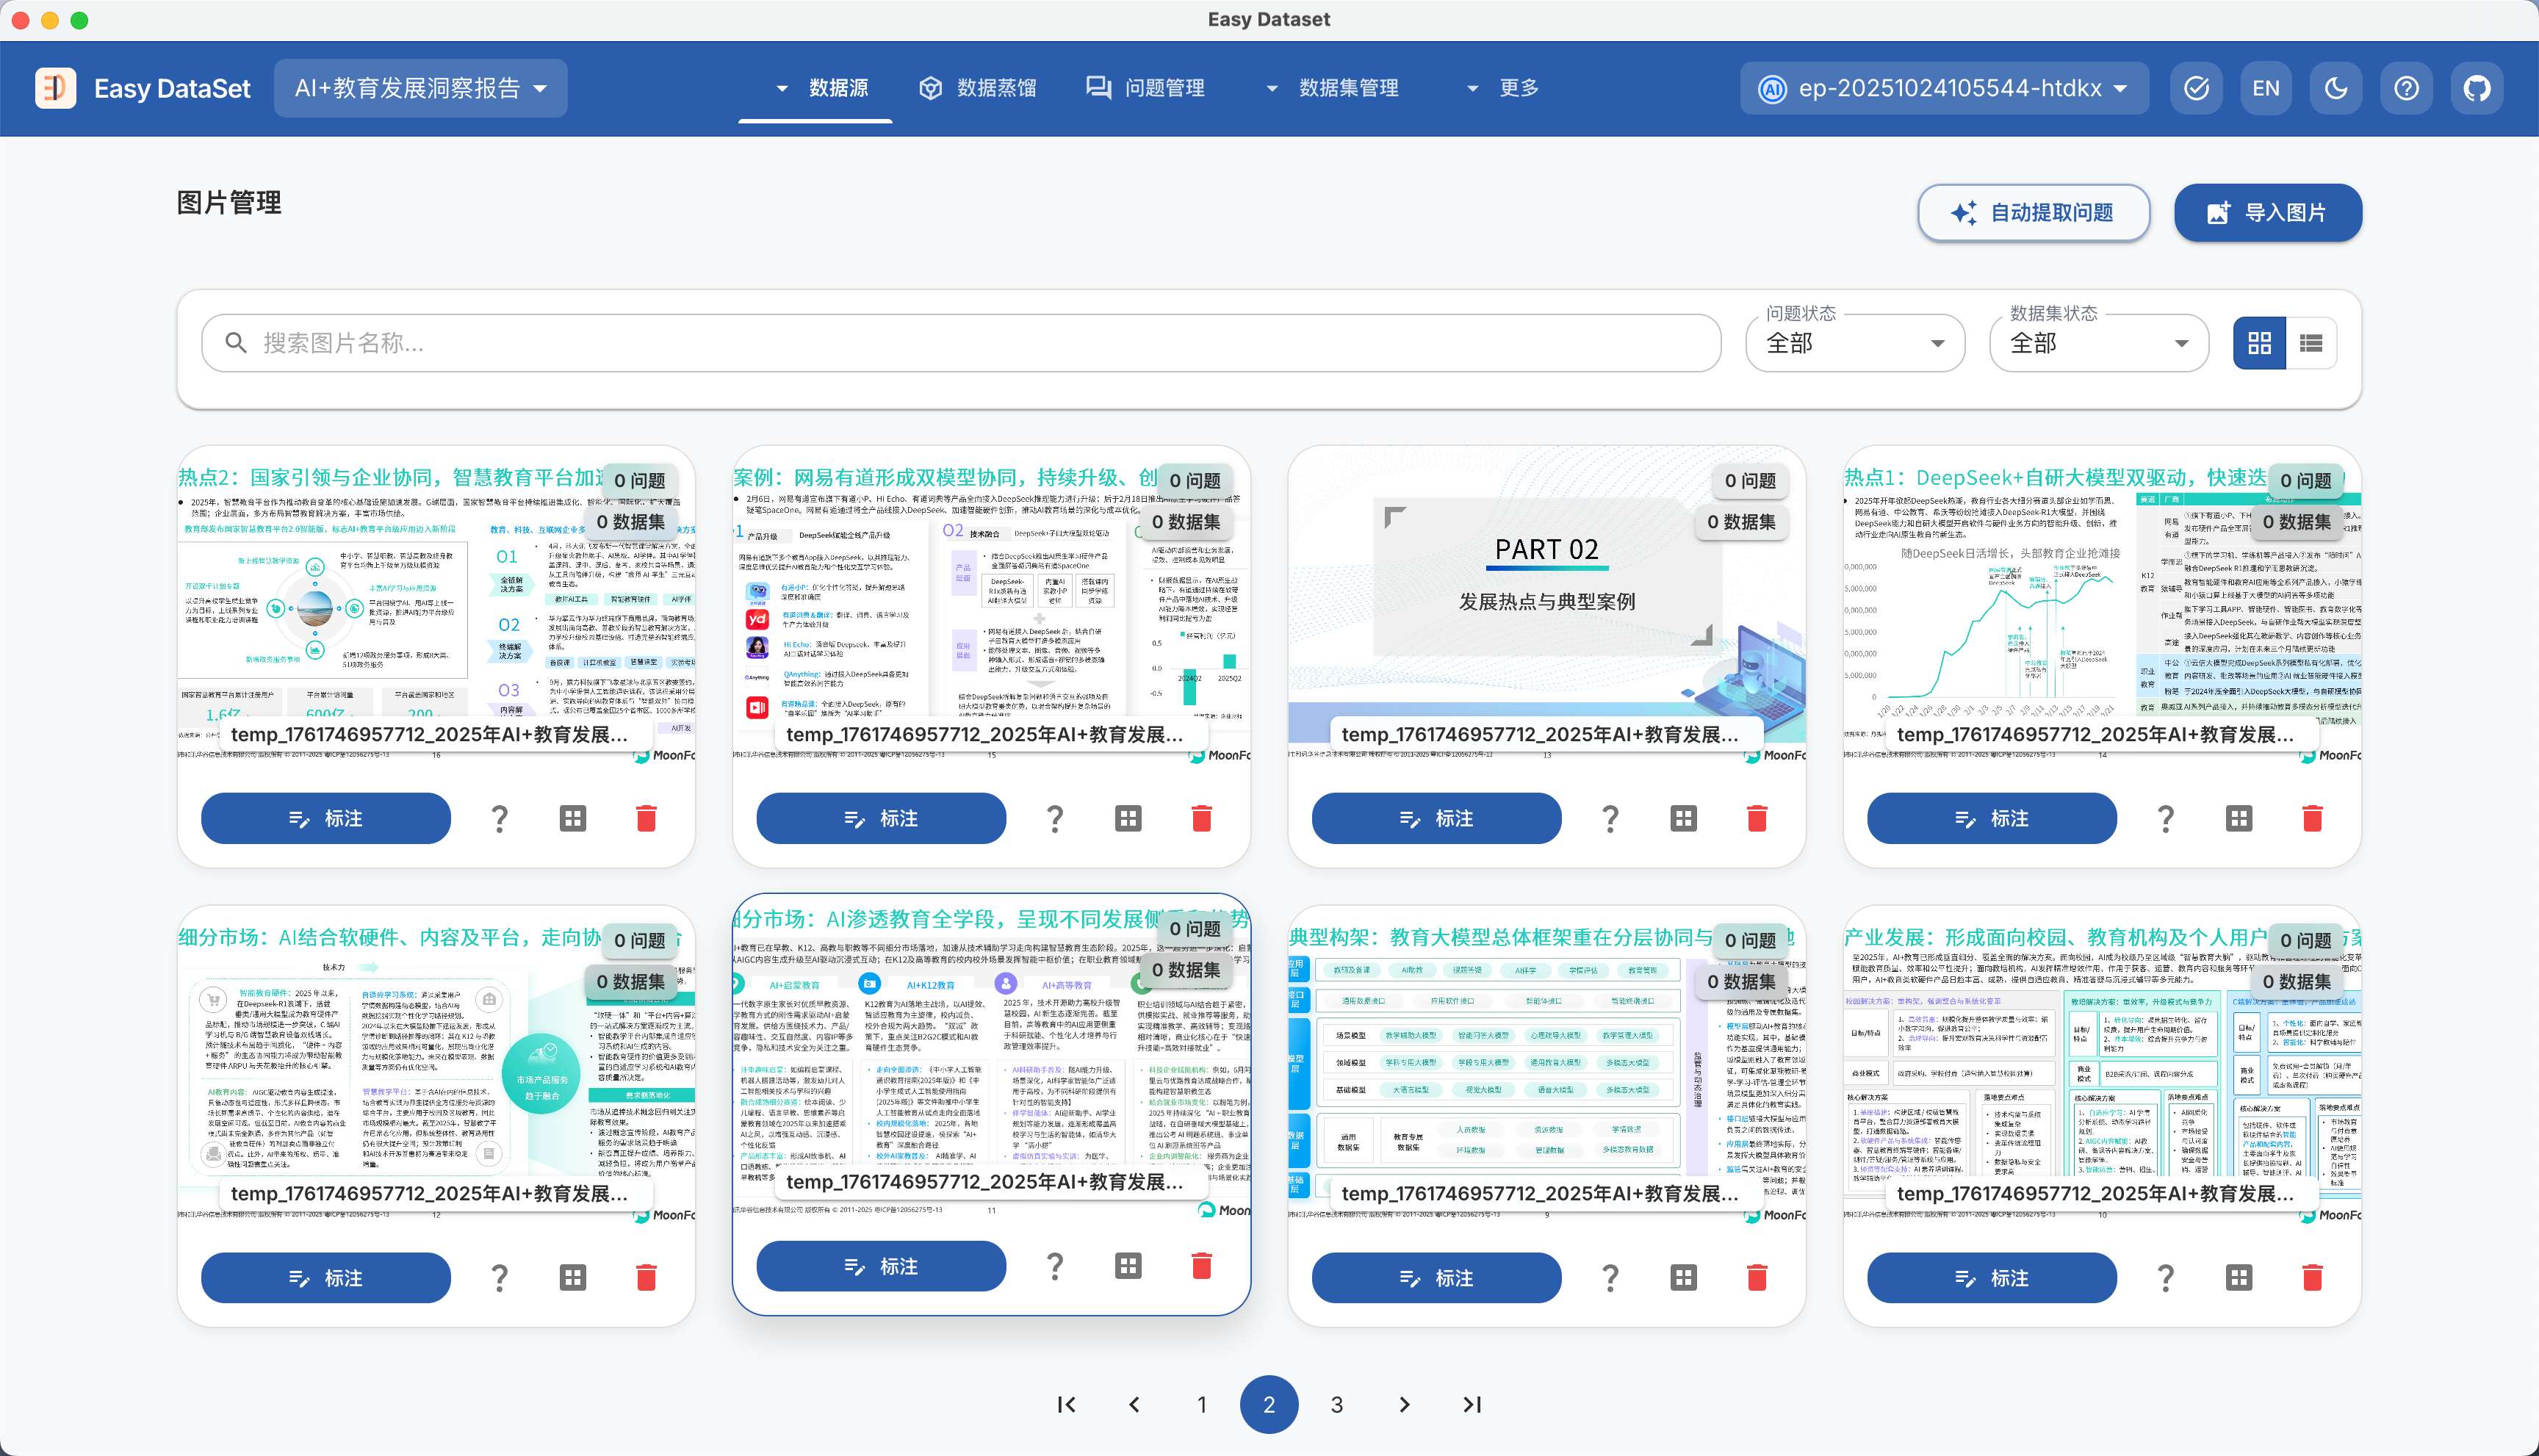Screen dimensions: 2539x1456
Task: Open the GitHub repository icon
Action: click(2476, 88)
